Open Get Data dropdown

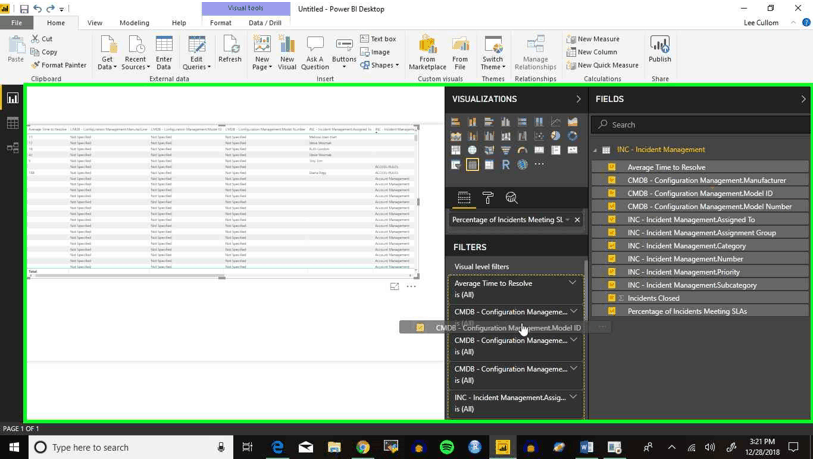point(107,53)
